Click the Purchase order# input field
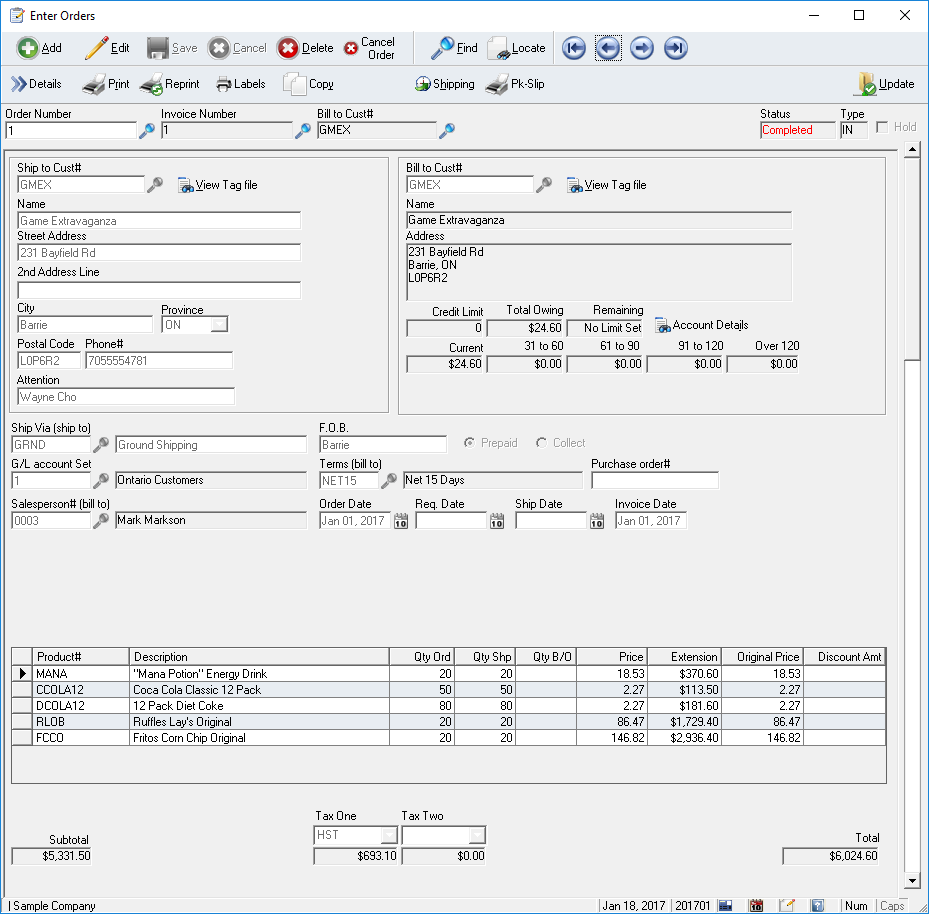 [655, 481]
